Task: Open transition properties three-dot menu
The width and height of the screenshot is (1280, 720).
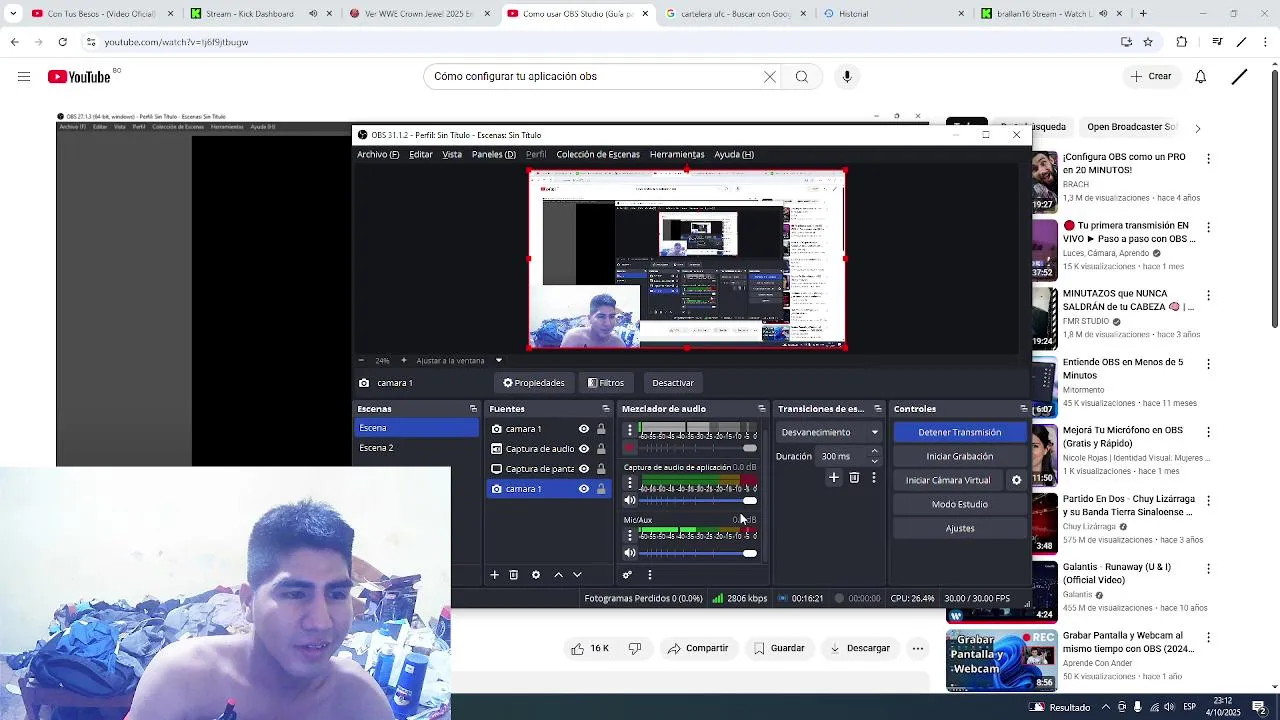Action: tap(873, 478)
